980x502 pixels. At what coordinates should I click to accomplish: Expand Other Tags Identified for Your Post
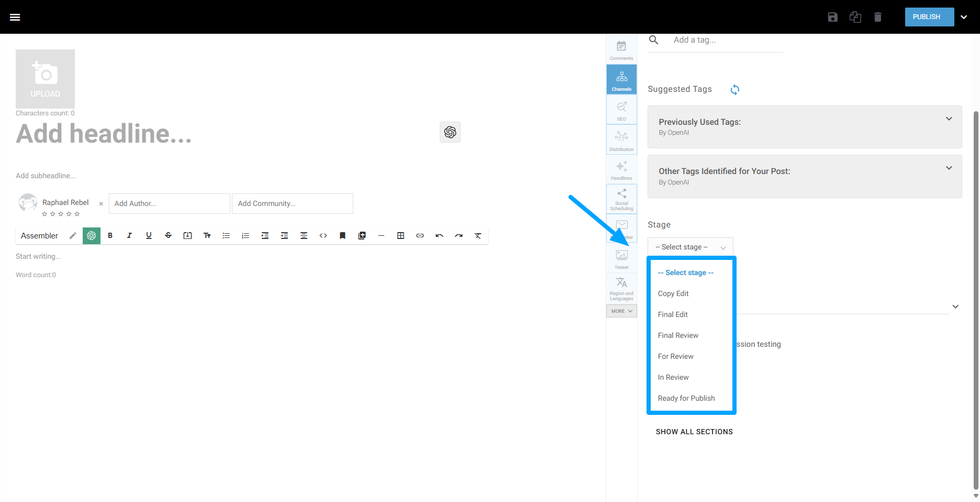[948, 168]
